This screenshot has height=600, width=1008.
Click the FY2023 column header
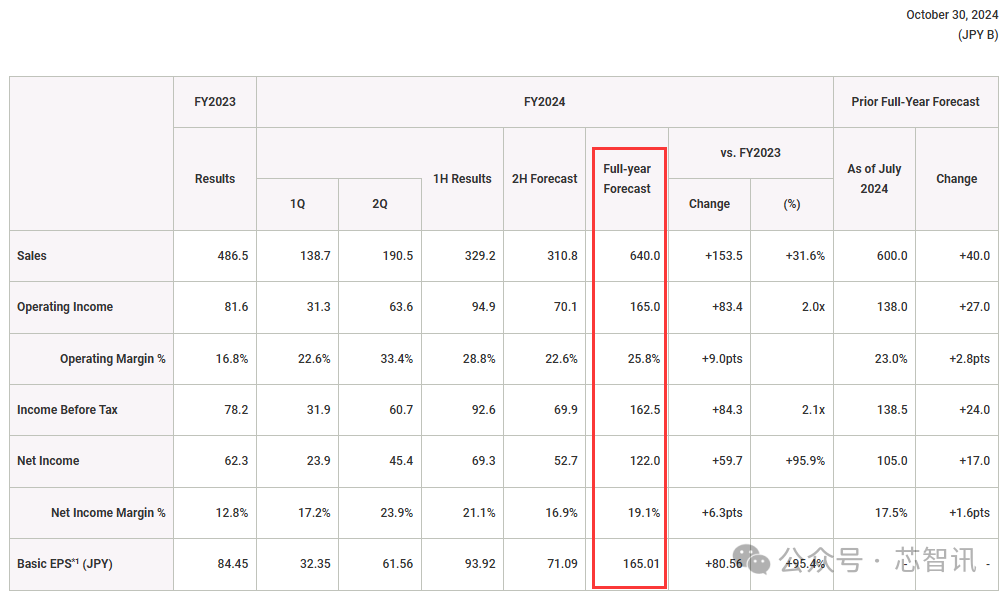[215, 102]
